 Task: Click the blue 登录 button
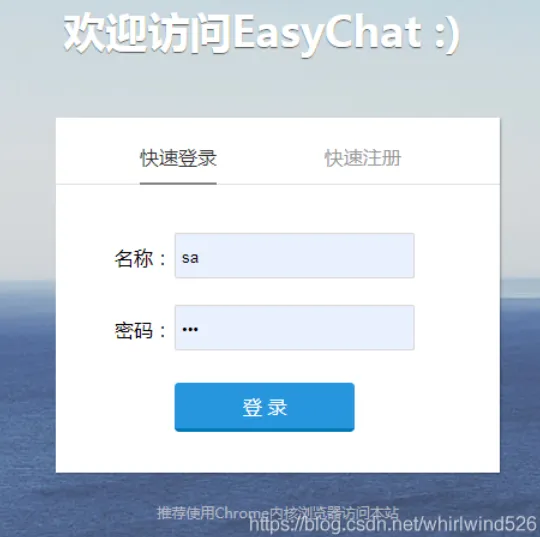pos(264,407)
